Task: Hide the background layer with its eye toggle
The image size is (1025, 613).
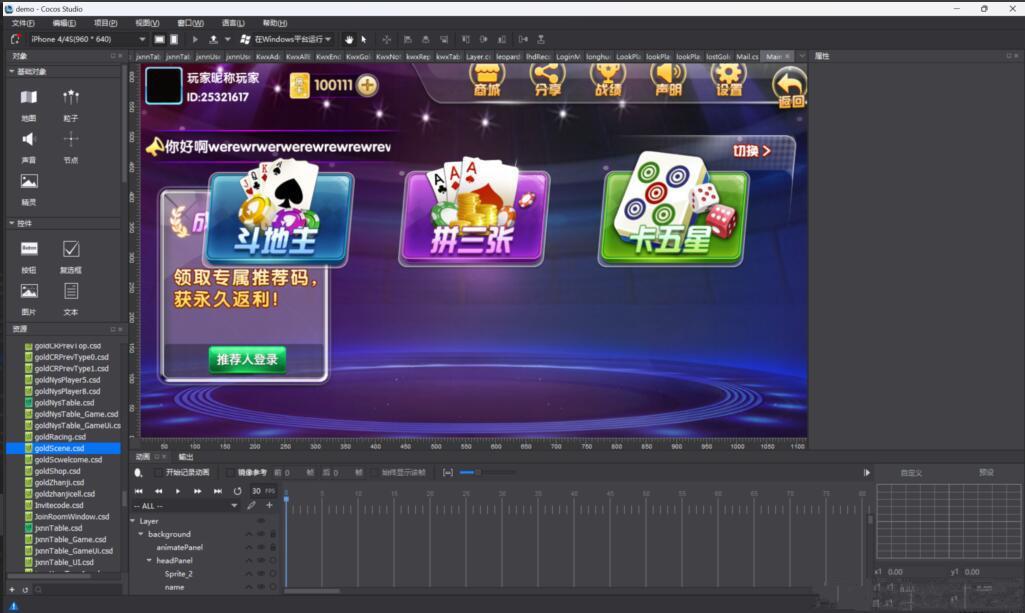Action: click(x=261, y=534)
